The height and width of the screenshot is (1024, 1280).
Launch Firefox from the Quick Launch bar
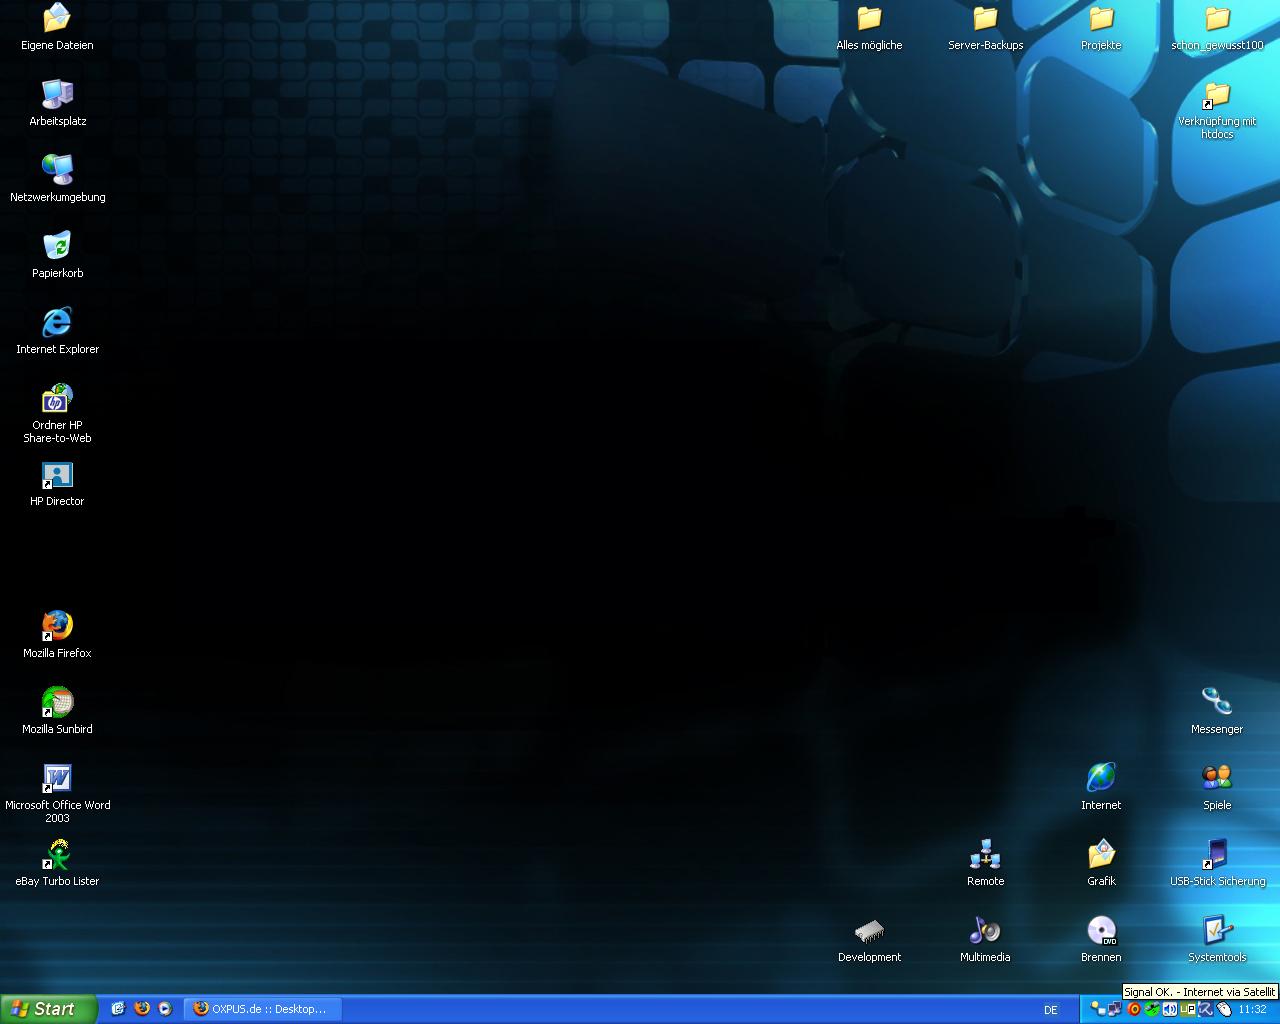point(142,1009)
